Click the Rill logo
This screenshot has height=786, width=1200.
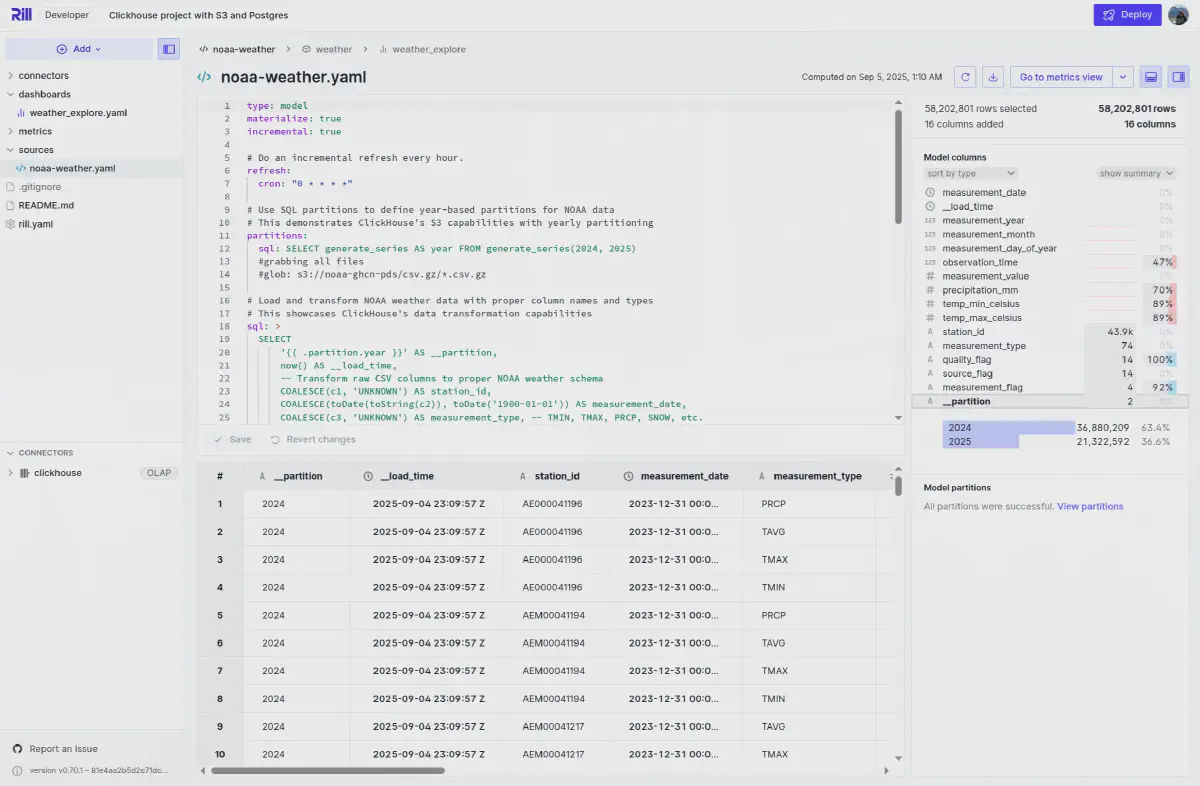22,15
